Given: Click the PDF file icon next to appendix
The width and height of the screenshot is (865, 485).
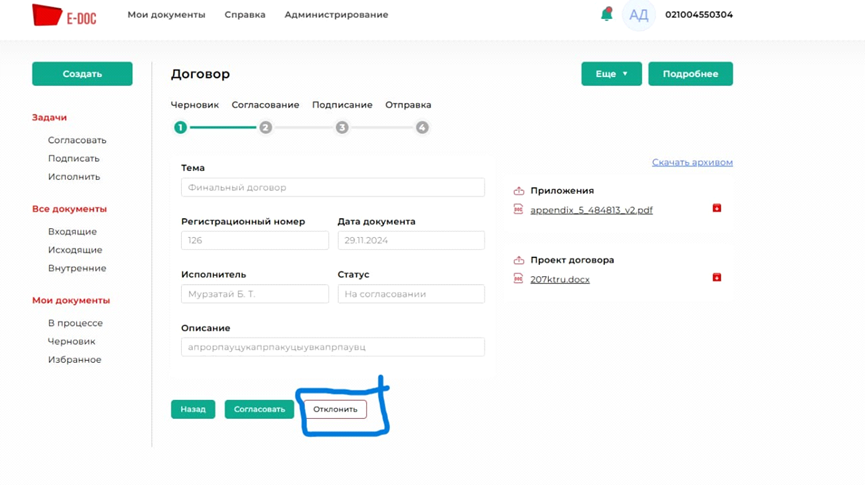Looking at the screenshot, I should click(x=518, y=210).
